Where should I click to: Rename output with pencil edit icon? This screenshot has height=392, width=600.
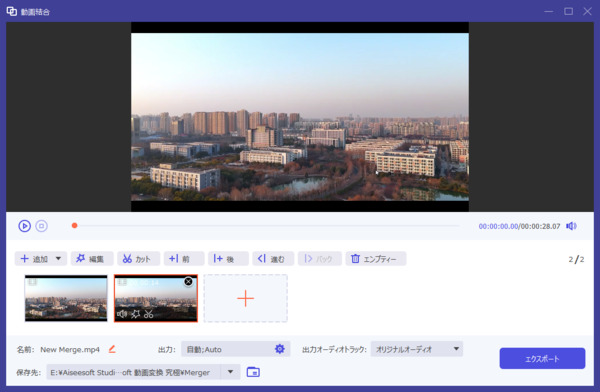112,349
